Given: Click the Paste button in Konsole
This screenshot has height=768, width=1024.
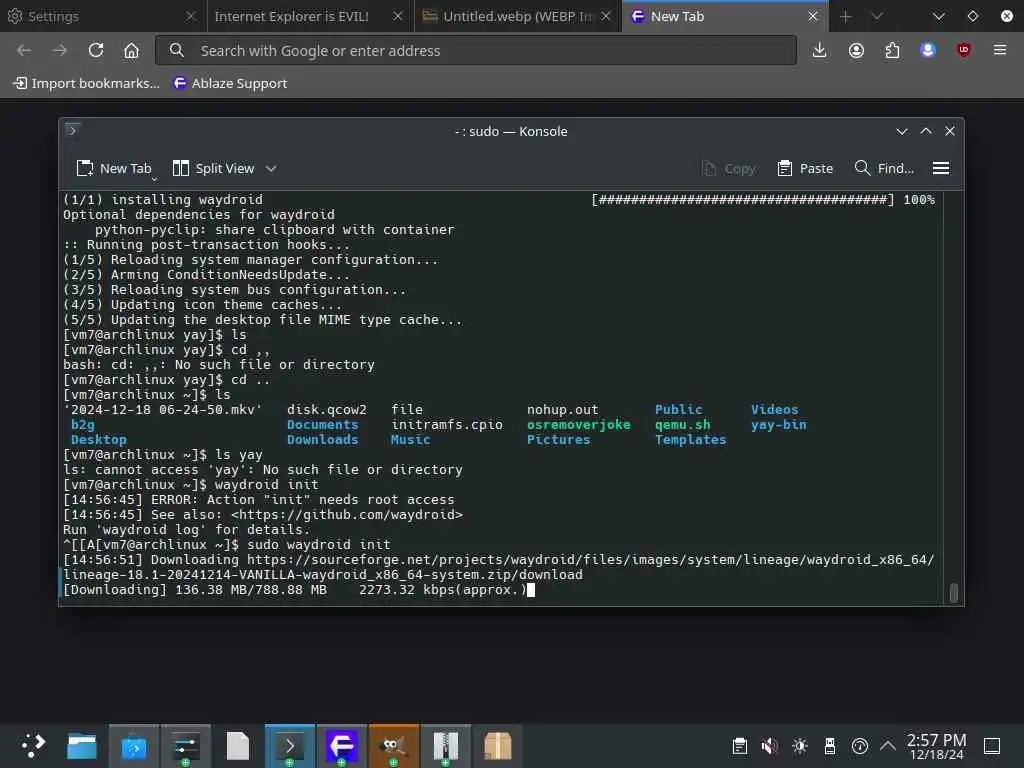Looking at the screenshot, I should 805,168.
